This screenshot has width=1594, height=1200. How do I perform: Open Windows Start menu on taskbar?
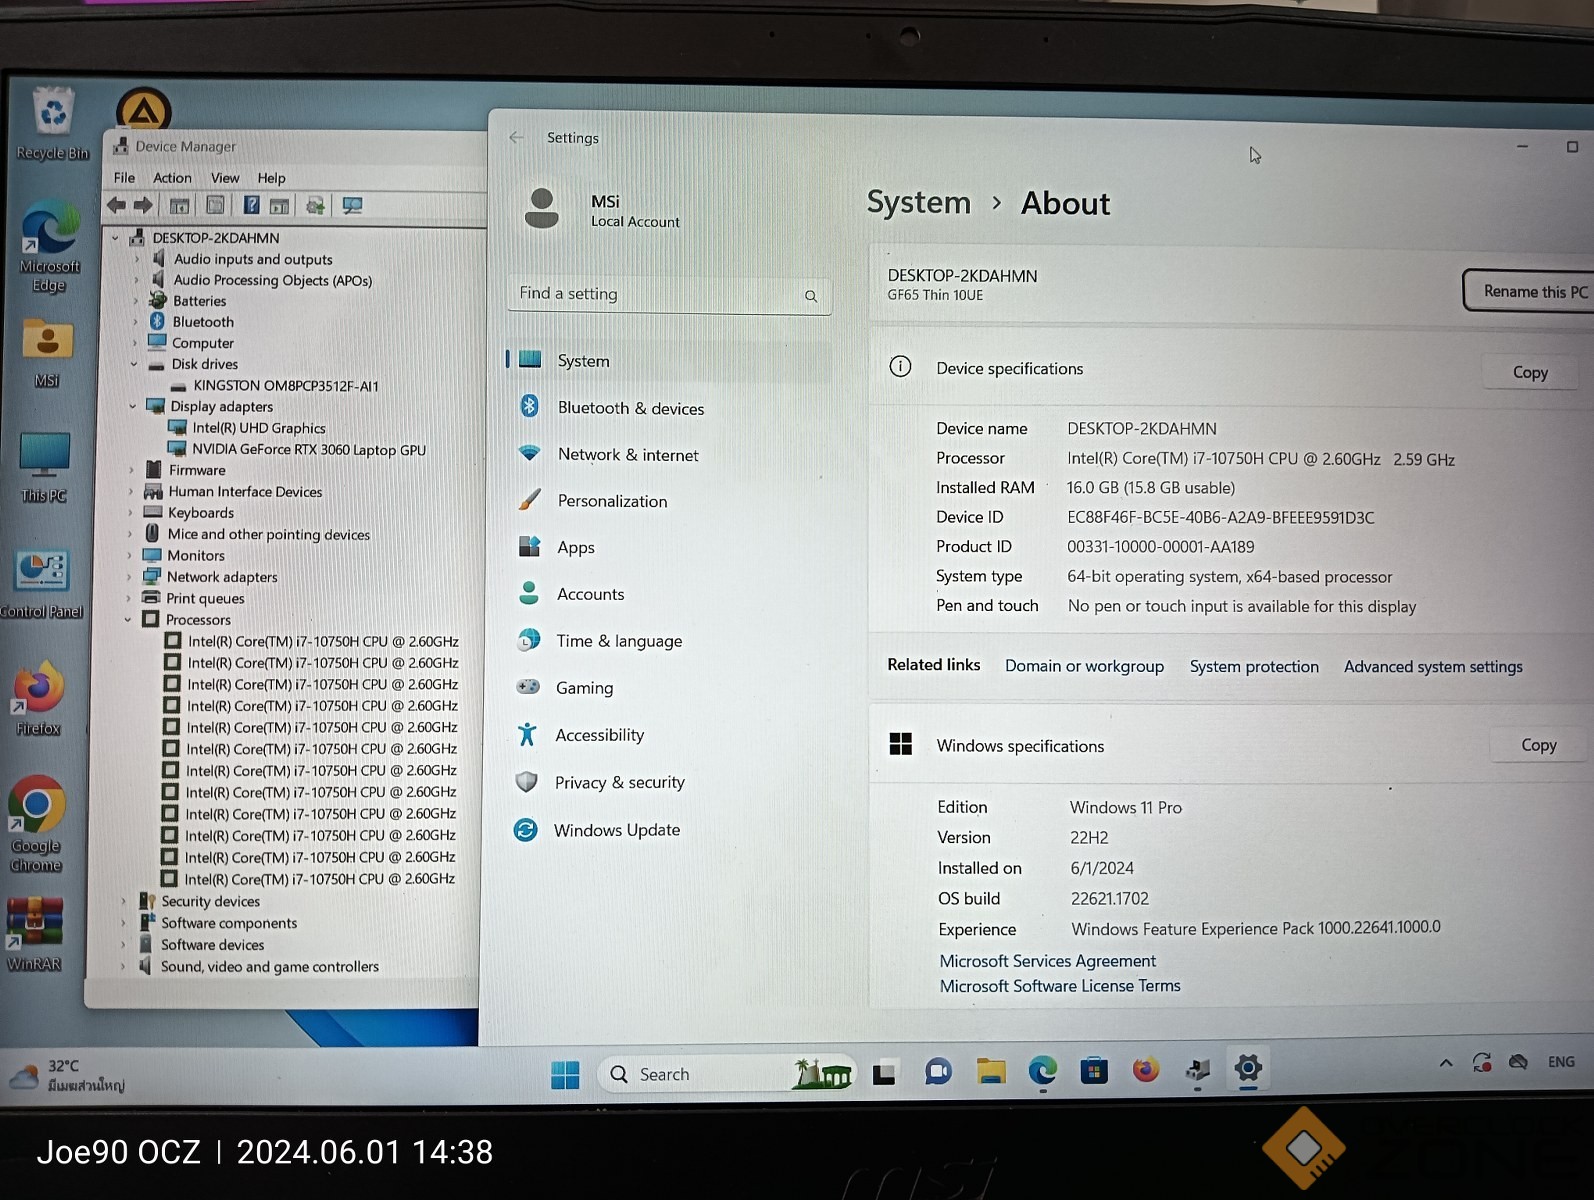click(565, 1074)
